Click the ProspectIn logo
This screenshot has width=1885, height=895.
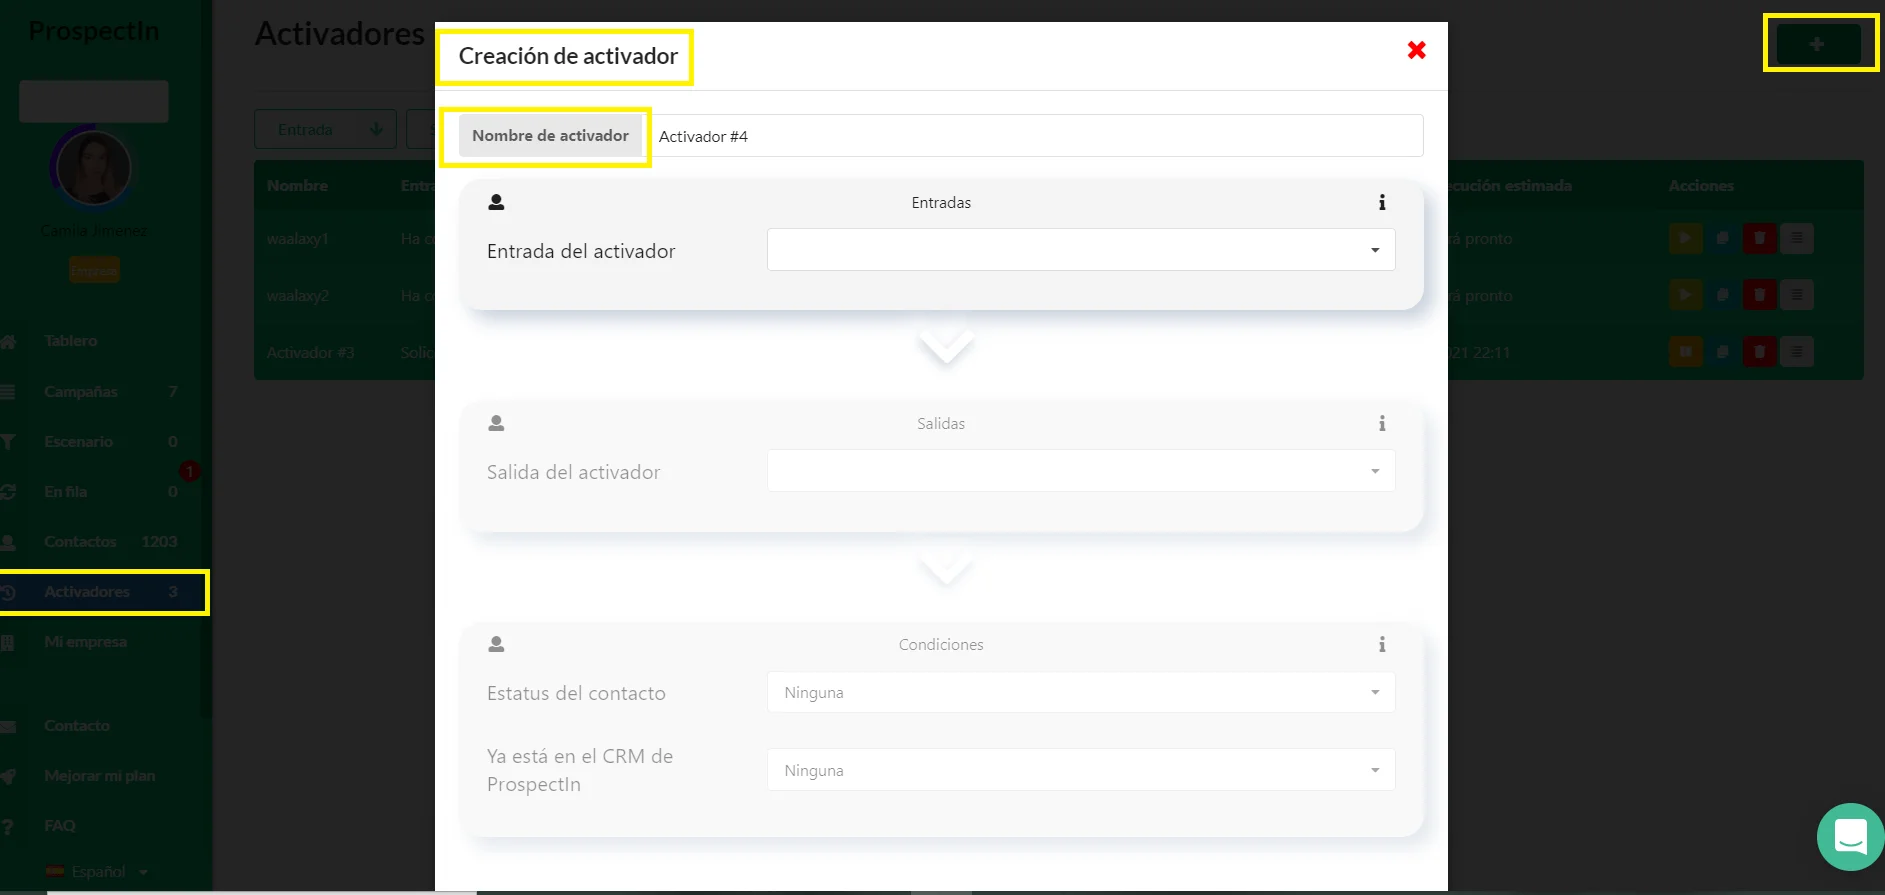tap(94, 31)
